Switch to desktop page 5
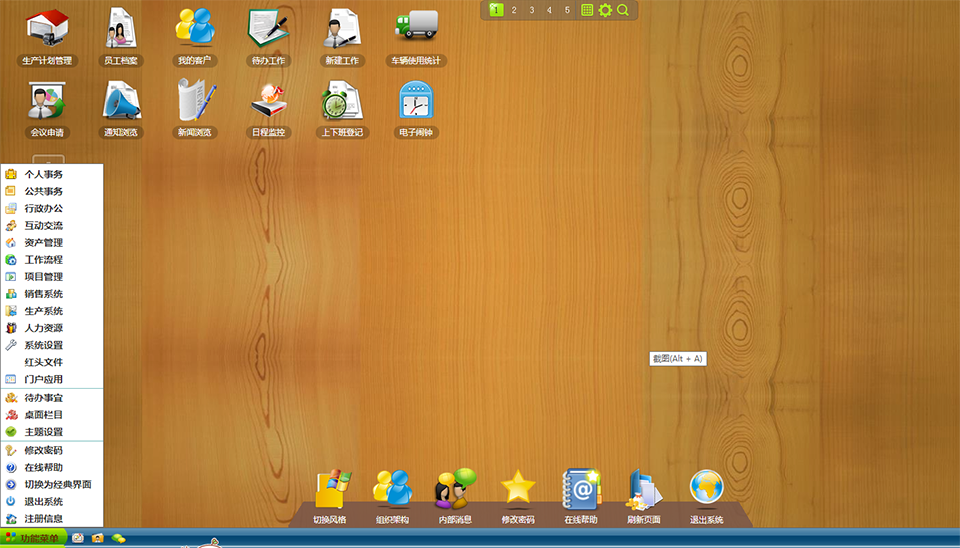Viewport: 960px width, 548px height. (x=567, y=10)
